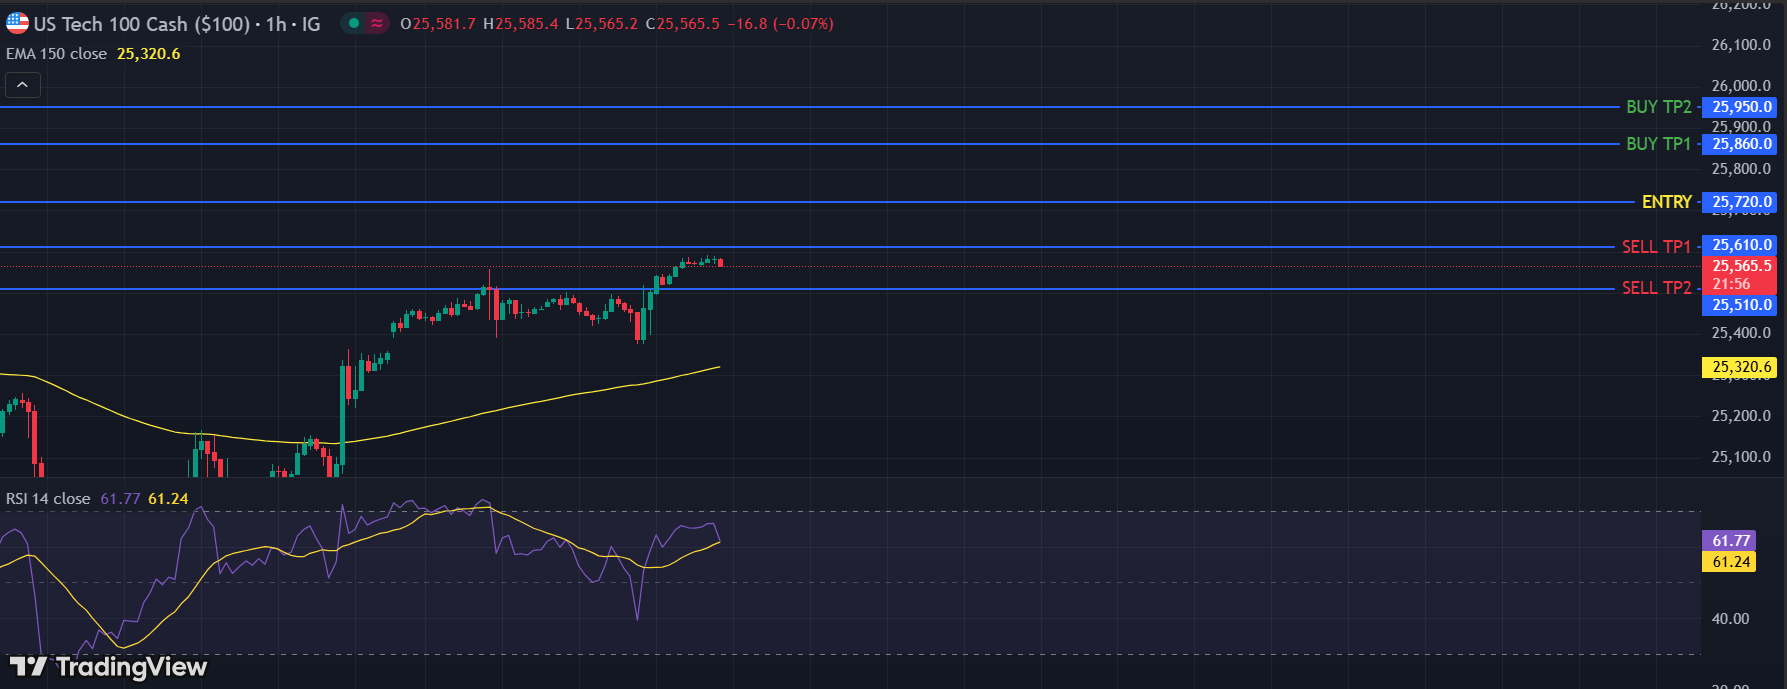The height and width of the screenshot is (689, 1787).
Task: Click the 25,510.0 price axis tag
Action: point(1741,305)
